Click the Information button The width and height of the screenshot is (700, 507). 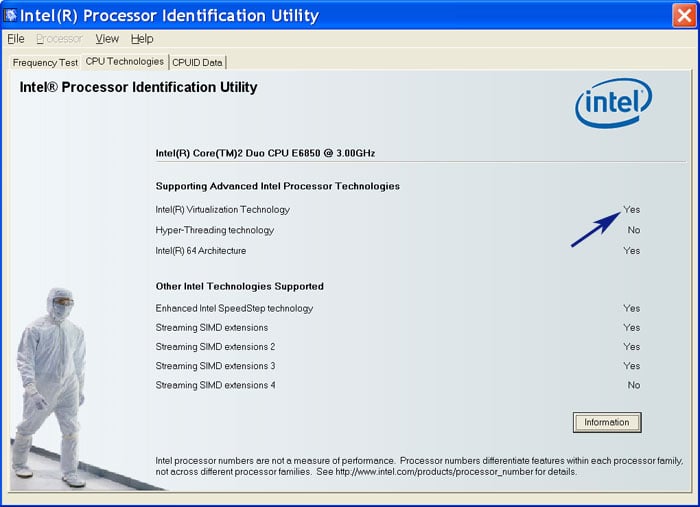click(x=607, y=422)
